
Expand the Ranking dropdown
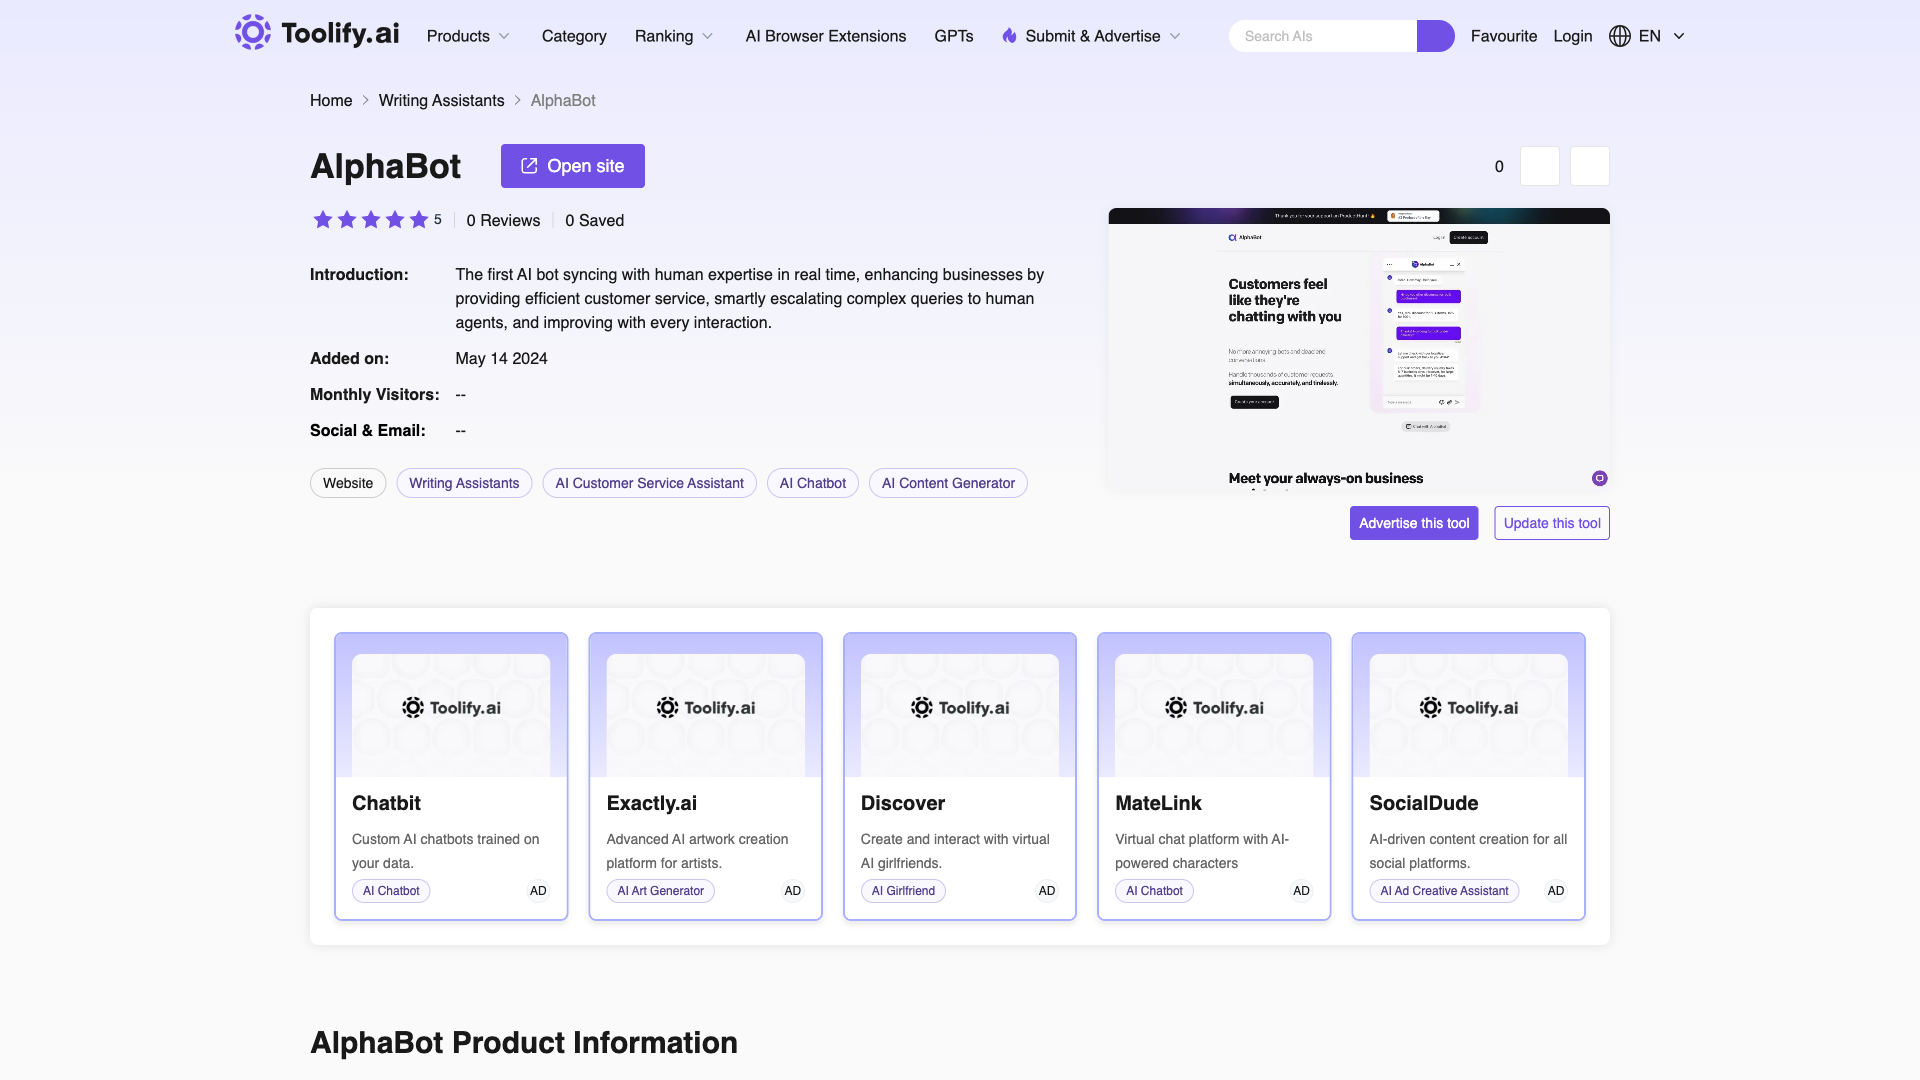coord(673,36)
